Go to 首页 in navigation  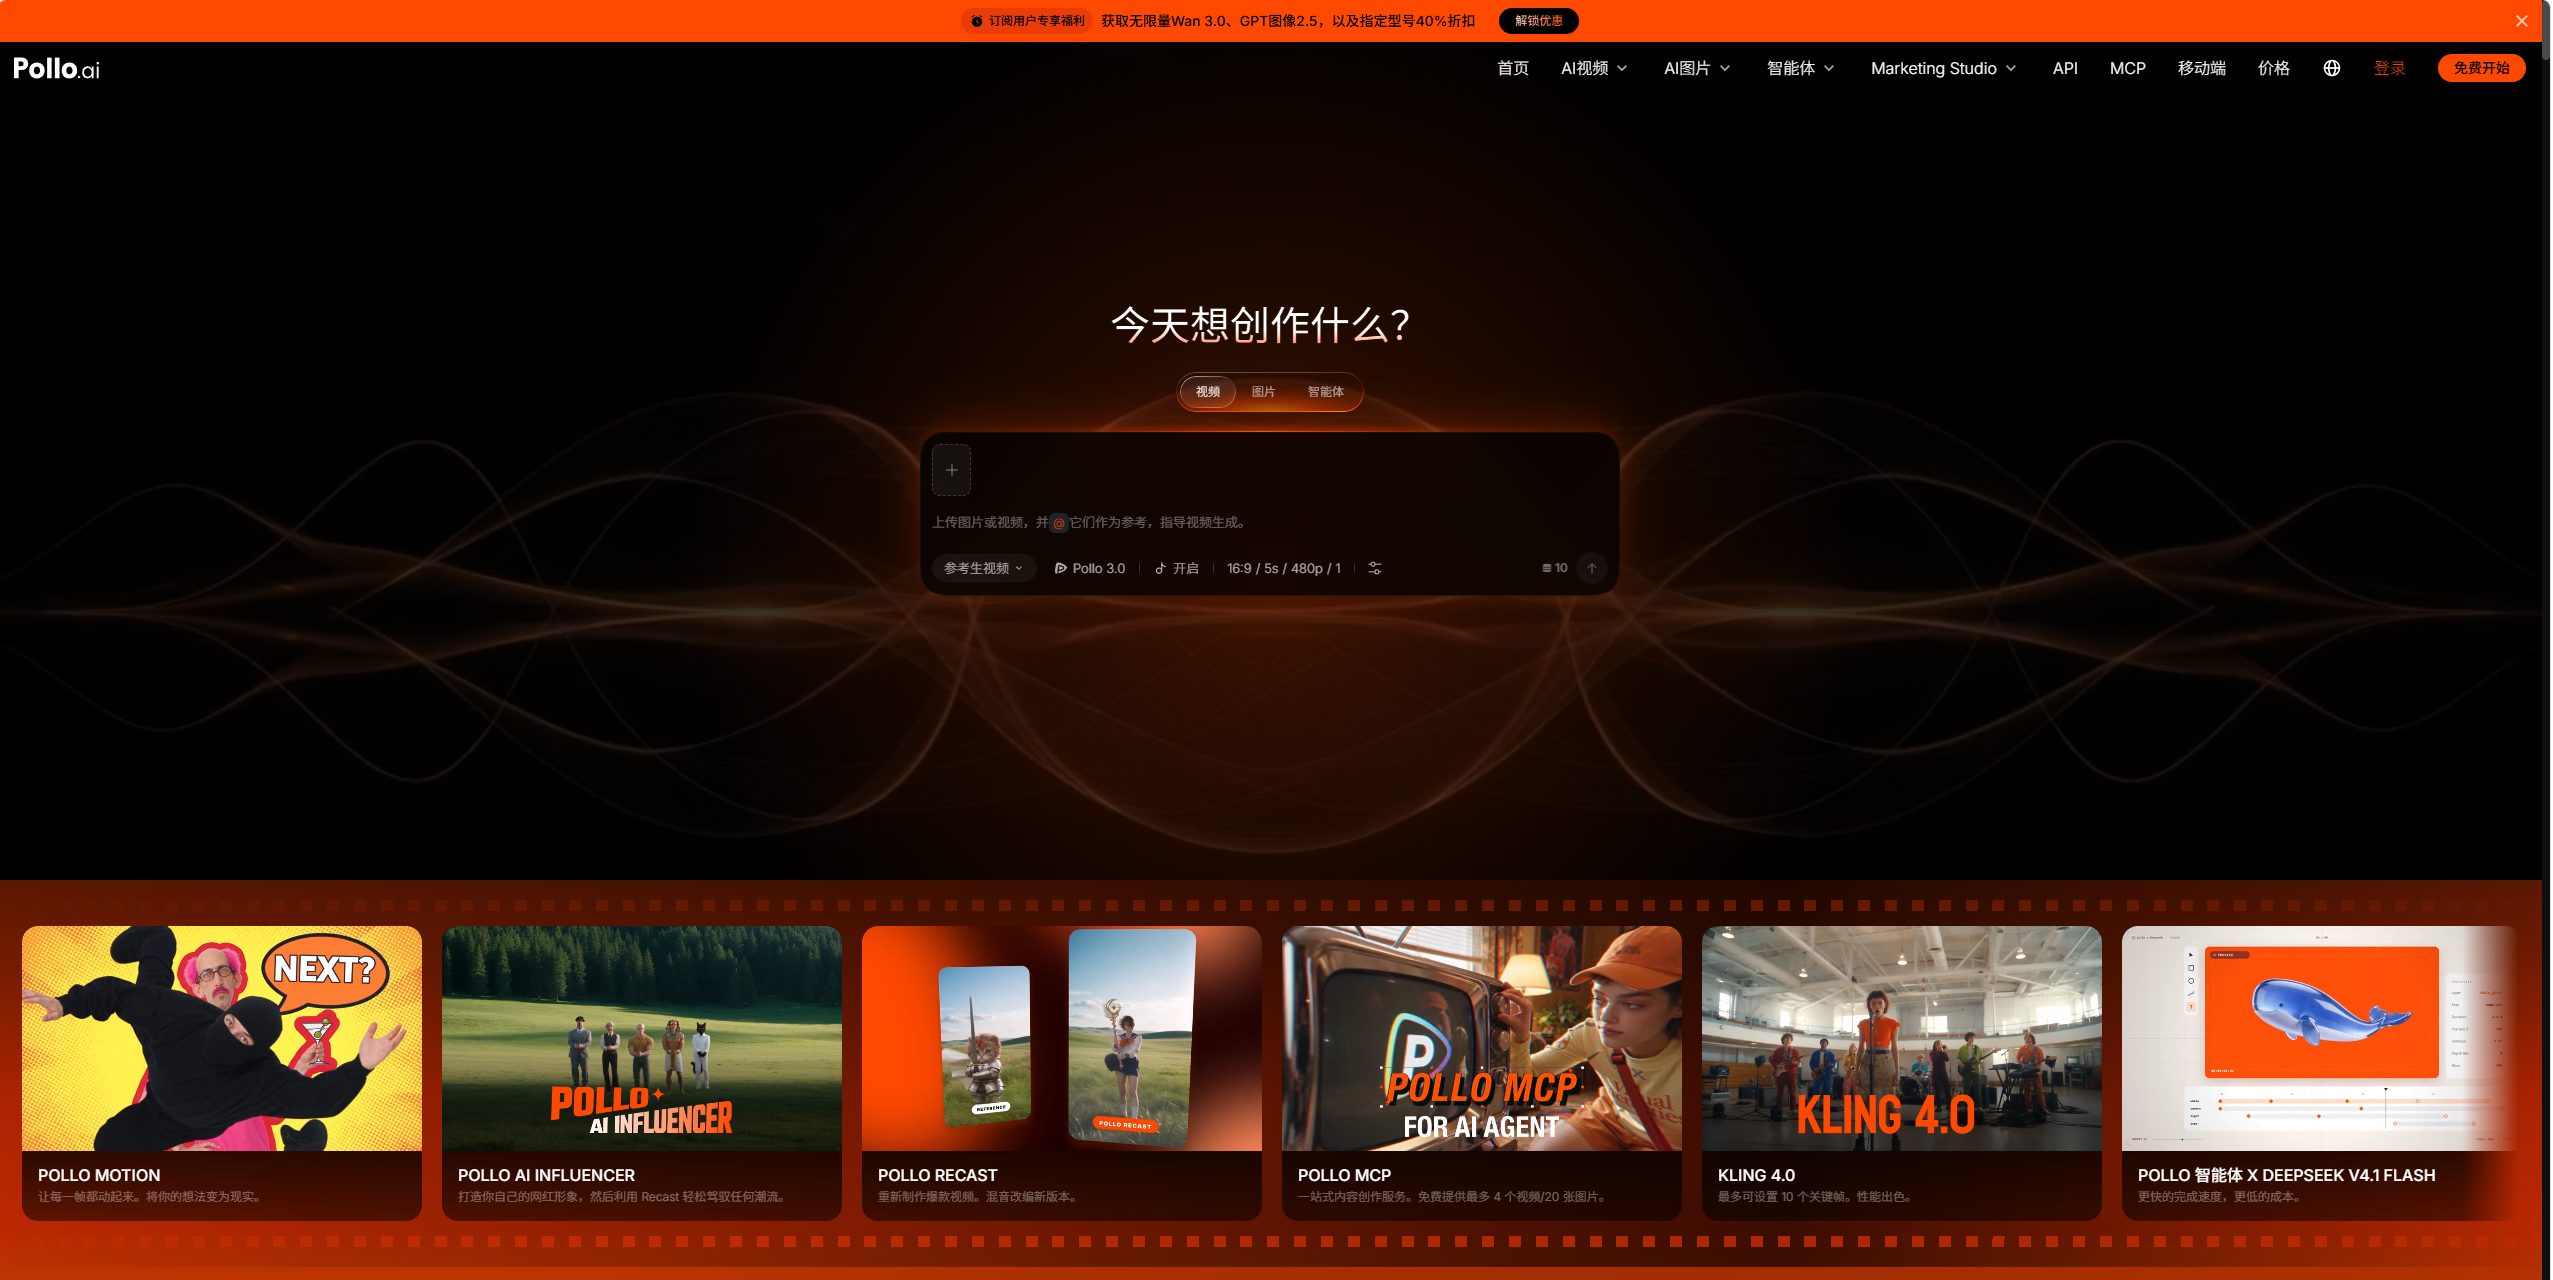pyautogui.click(x=1512, y=68)
